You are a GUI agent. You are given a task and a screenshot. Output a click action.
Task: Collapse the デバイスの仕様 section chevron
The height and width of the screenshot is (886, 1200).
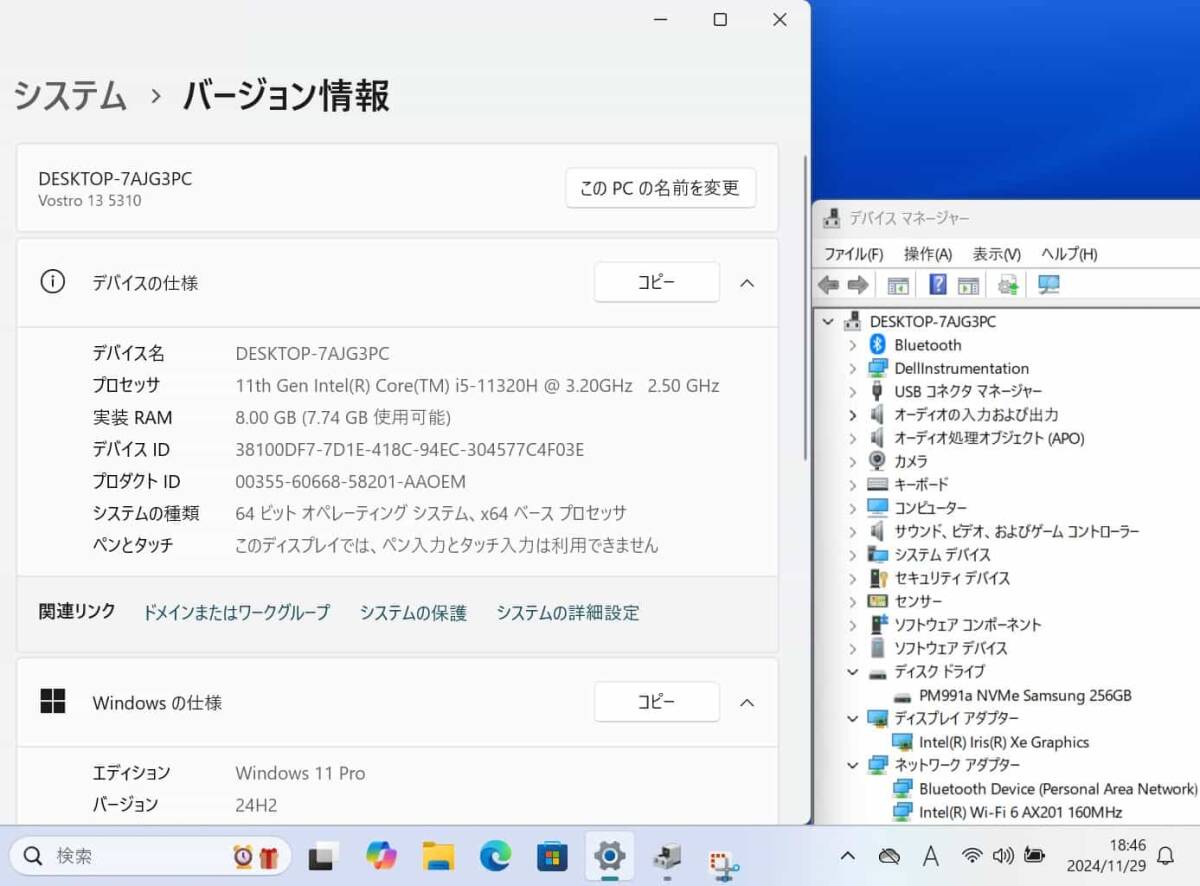[x=746, y=283]
